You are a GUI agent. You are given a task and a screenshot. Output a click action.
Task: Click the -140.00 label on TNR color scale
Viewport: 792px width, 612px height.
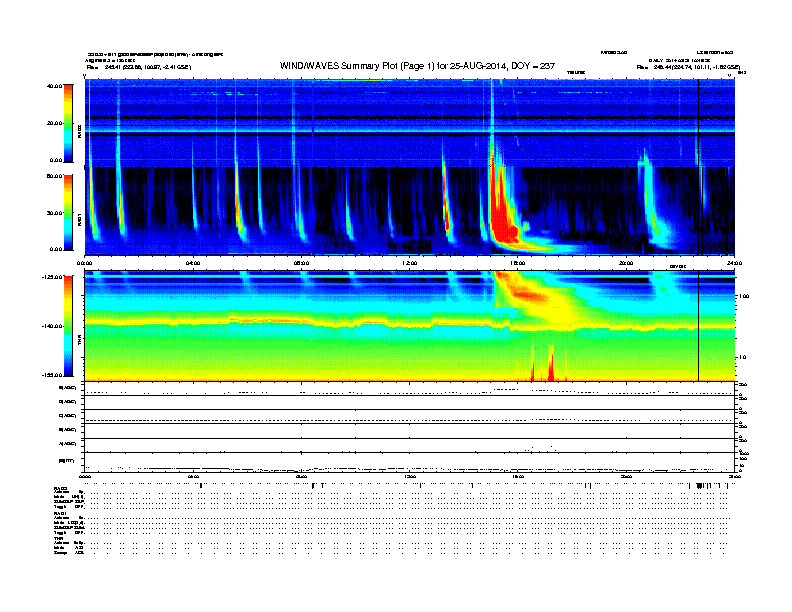tap(52, 326)
